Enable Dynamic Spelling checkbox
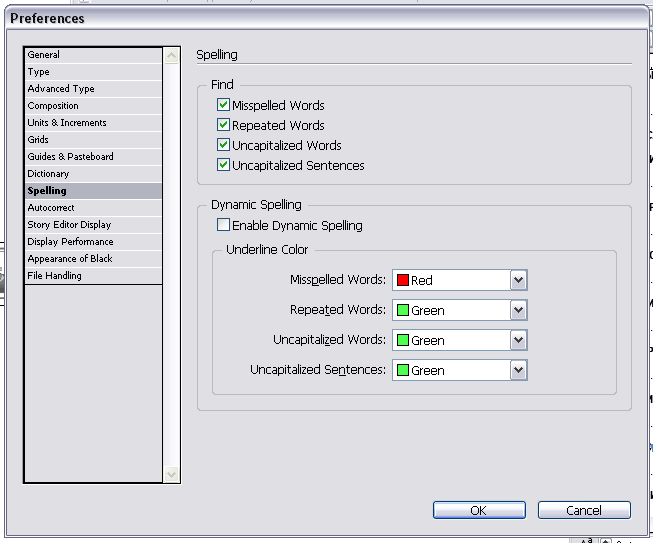The height and width of the screenshot is (543, 653). coord(223,225)
